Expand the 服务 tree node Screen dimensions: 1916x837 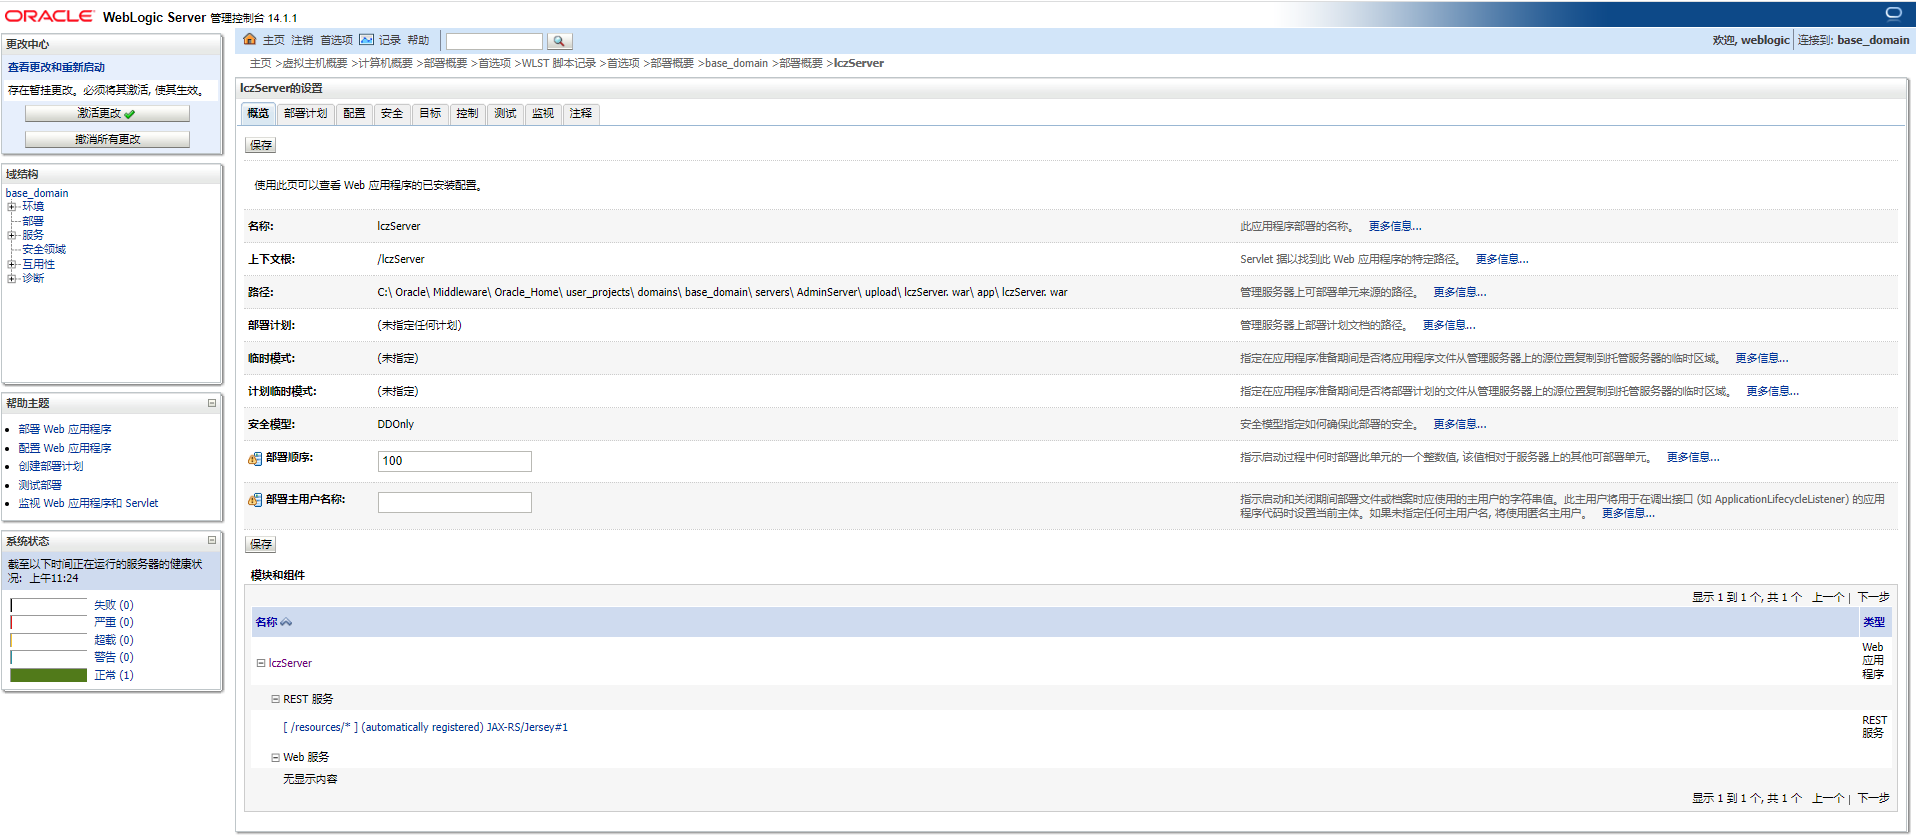(12, 236)
